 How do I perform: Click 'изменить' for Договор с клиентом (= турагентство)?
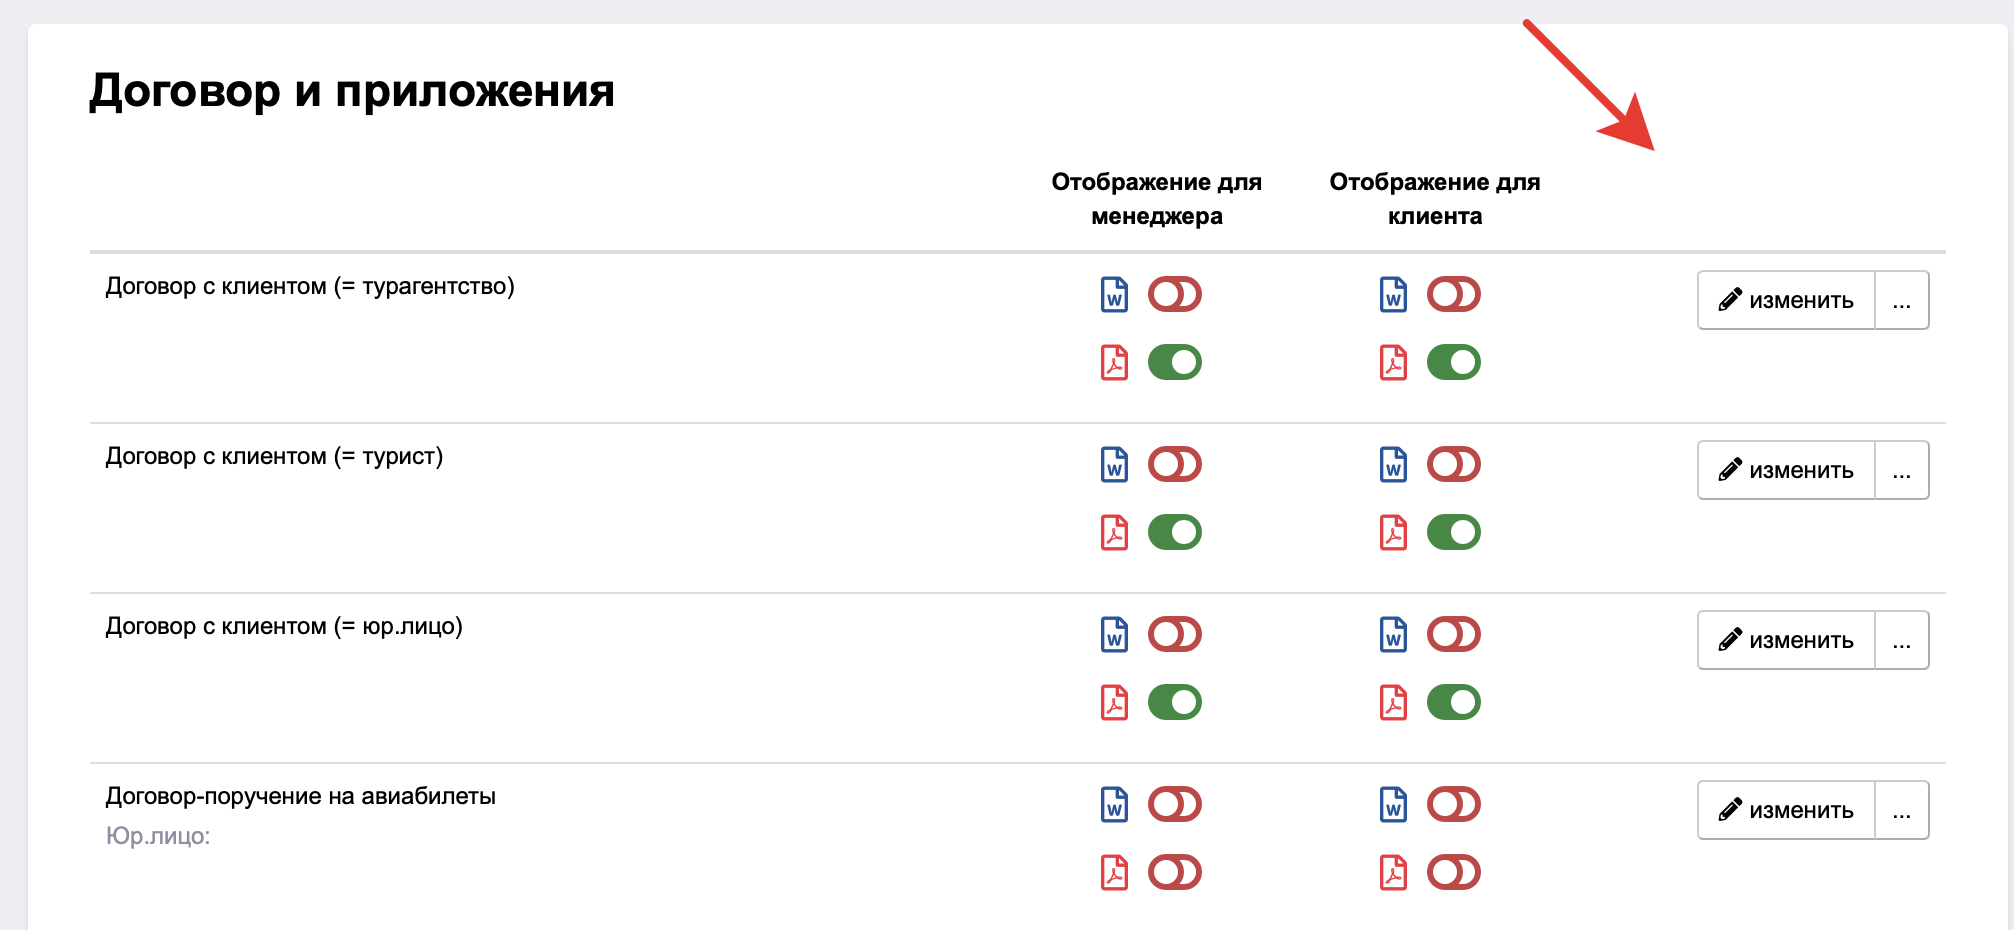[x=1786, y=300]
